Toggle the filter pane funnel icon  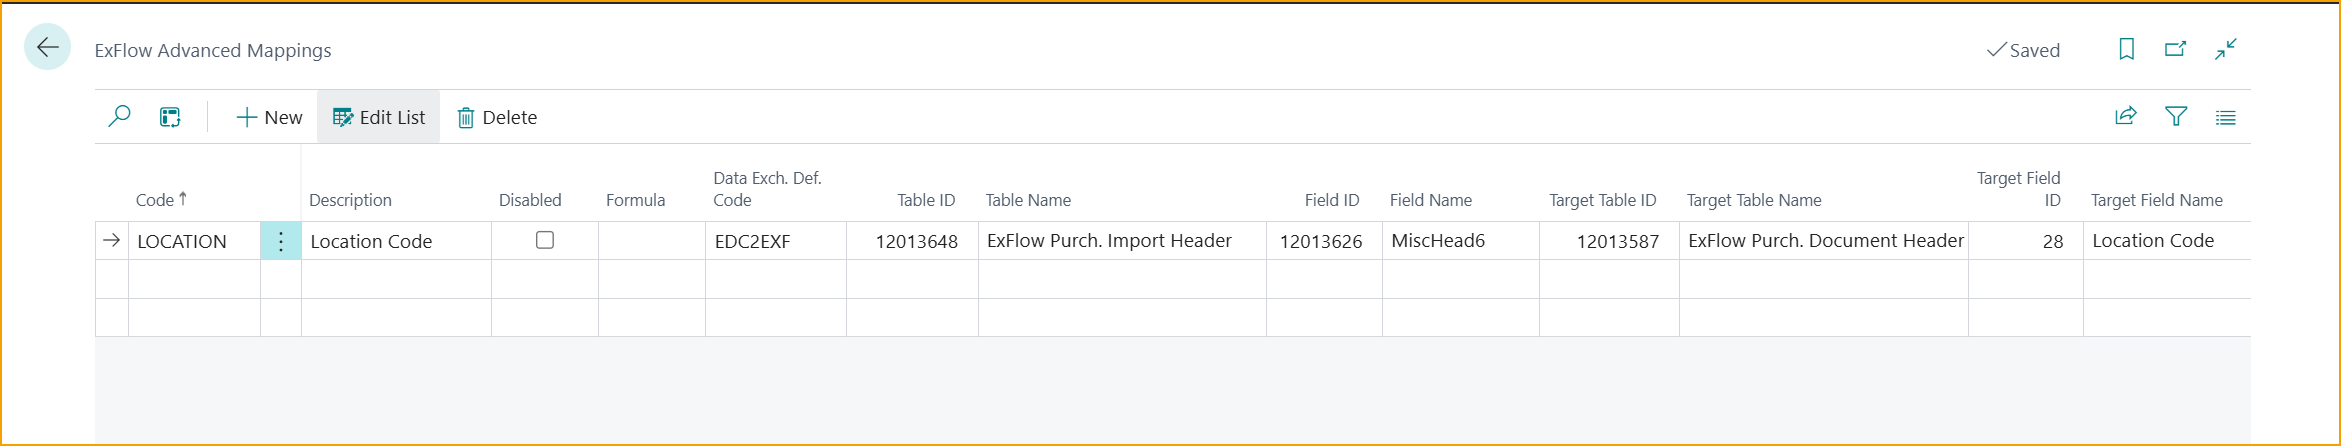click(2176, 117)
